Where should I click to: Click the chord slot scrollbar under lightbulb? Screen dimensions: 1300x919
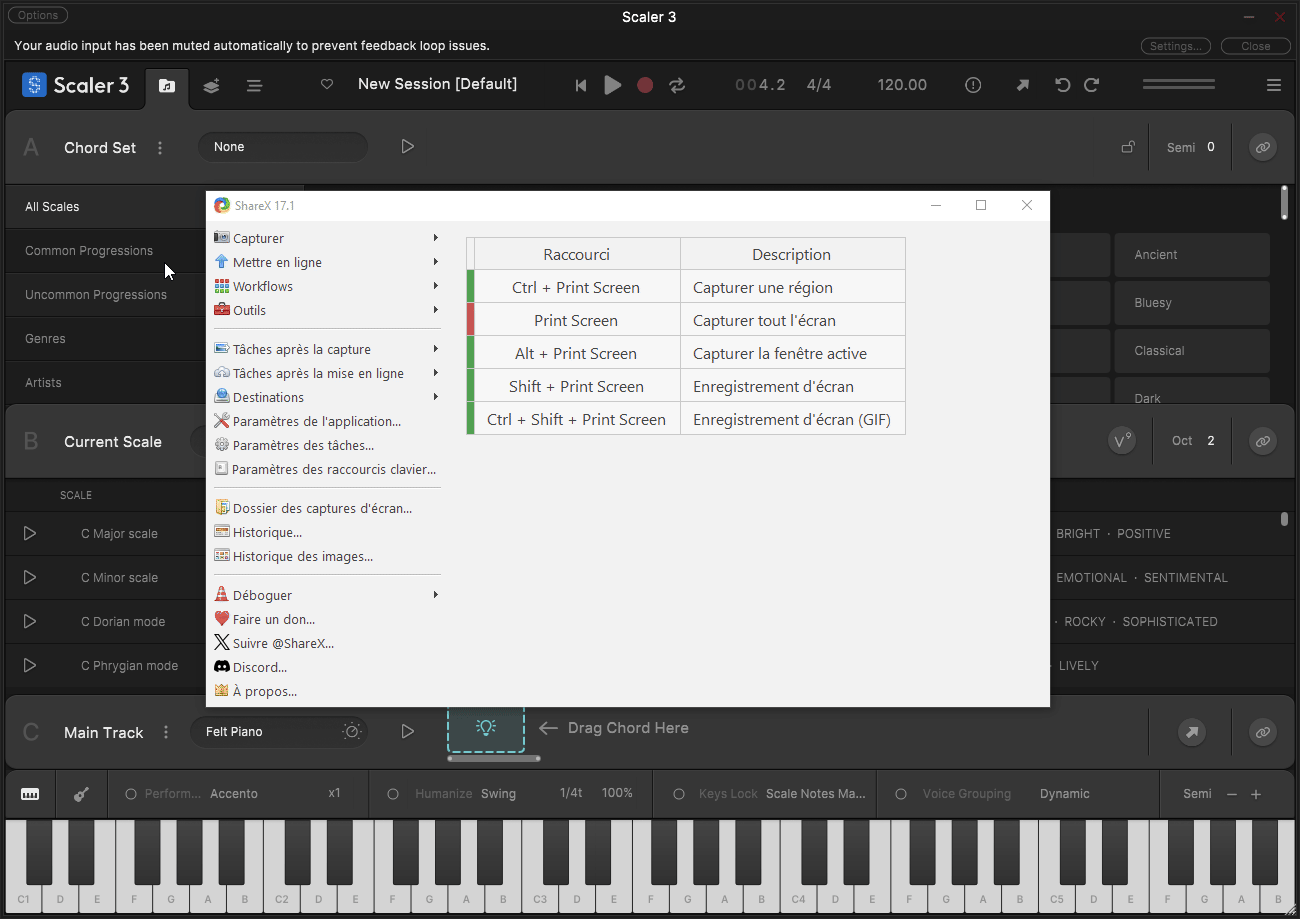494,759
